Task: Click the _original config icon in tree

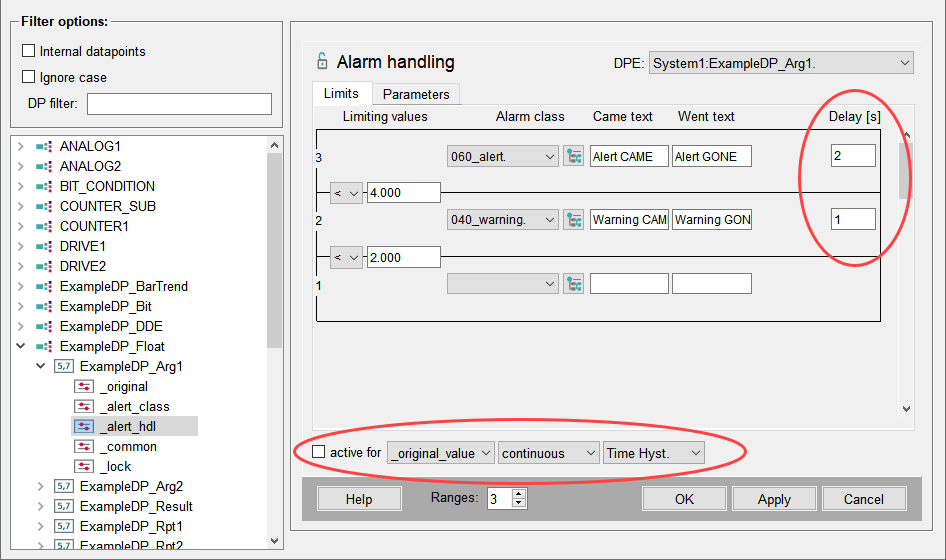Action: point(85,387)
